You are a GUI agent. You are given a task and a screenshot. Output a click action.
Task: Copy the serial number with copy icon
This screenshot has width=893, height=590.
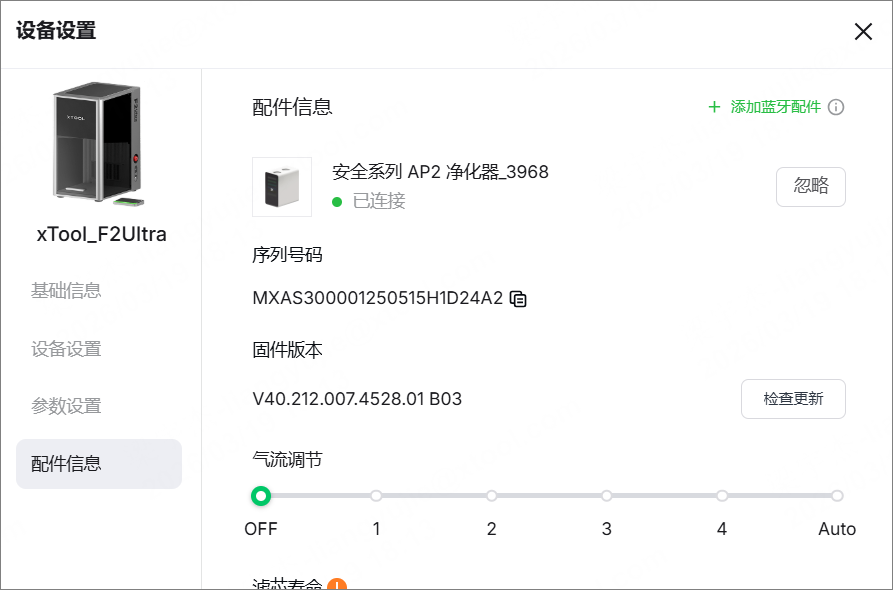click(518, 298)
